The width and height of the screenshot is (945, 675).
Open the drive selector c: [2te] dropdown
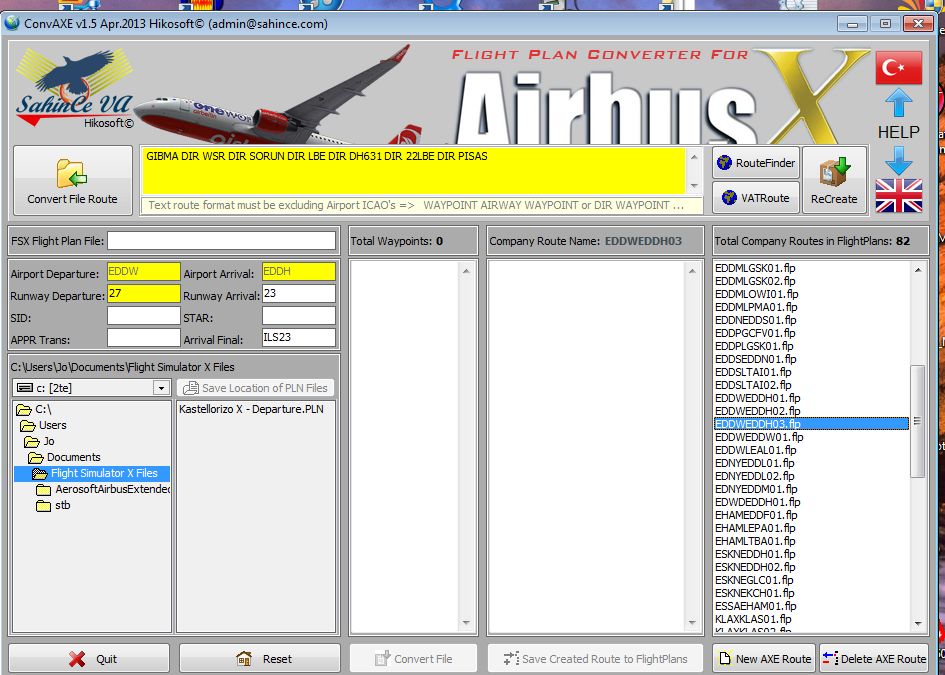click(x=161, y=388)
